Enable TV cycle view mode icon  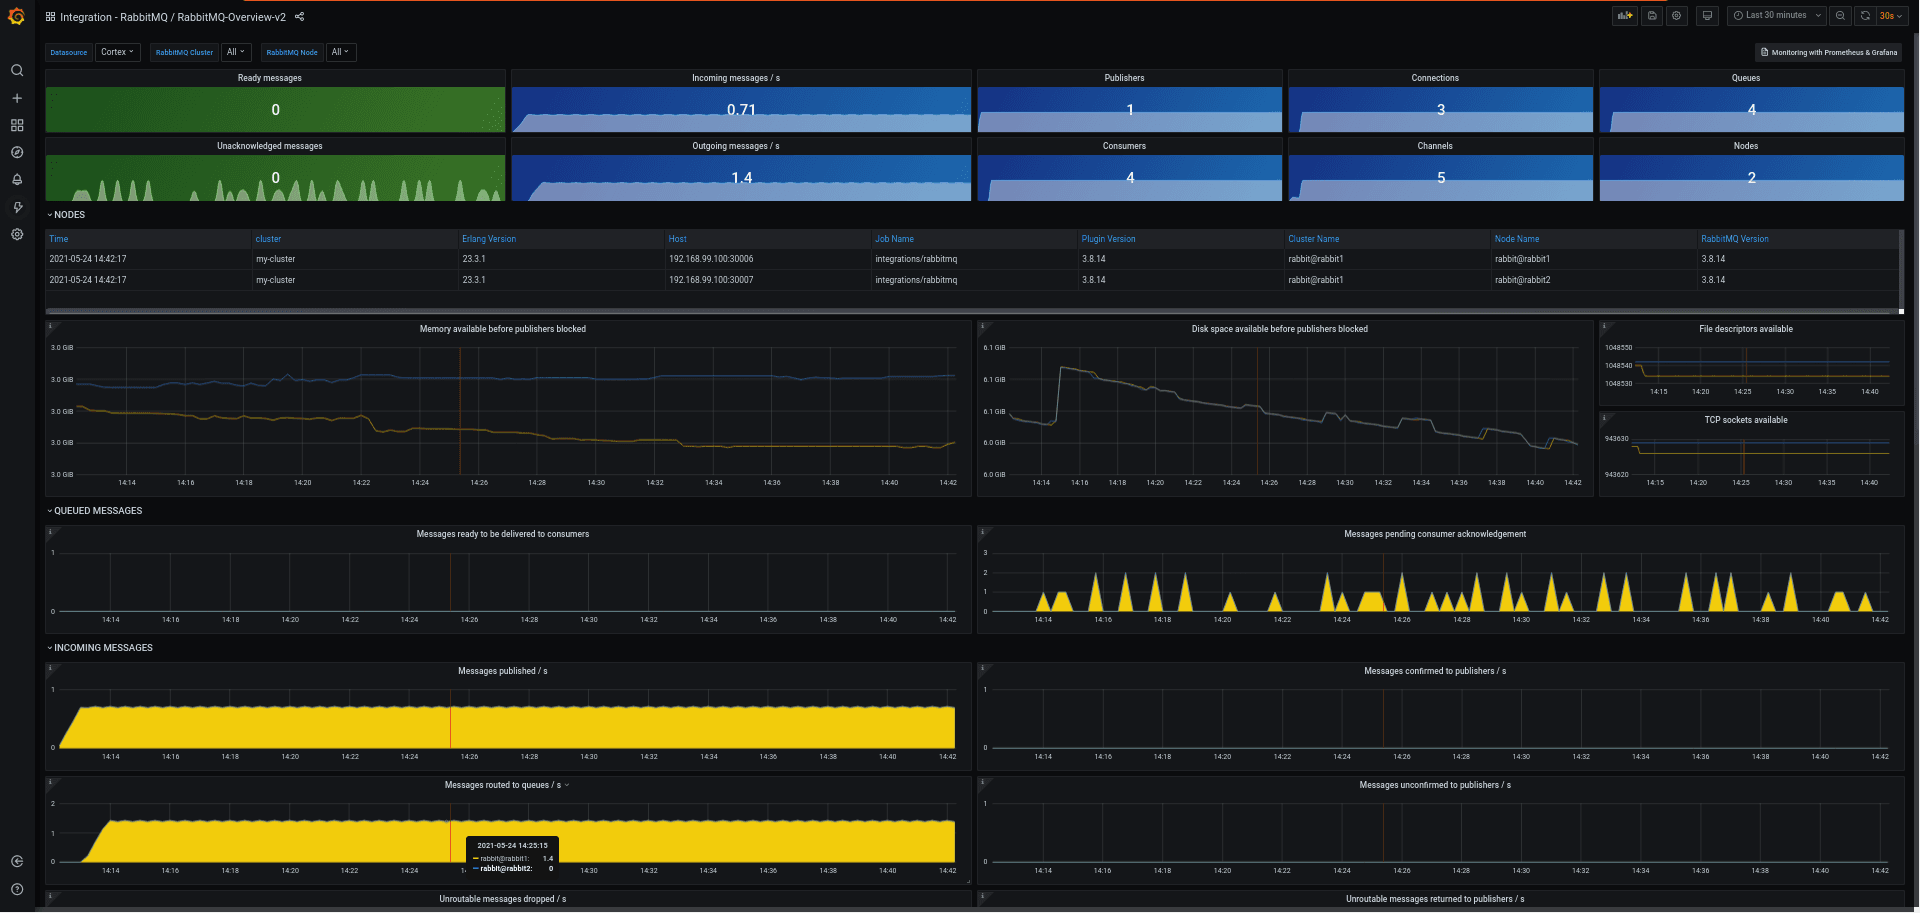(x=1707, y=15)
